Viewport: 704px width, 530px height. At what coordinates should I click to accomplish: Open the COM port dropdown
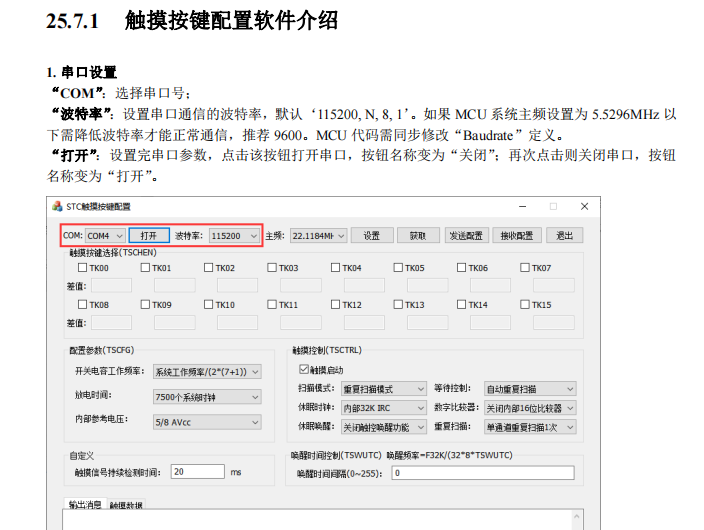tap(105, 236)
